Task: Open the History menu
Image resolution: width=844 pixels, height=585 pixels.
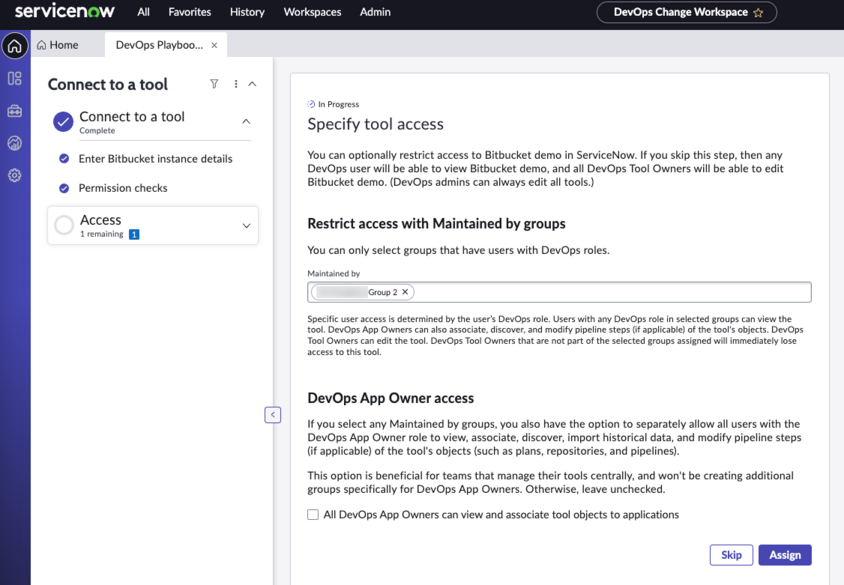Action: pos(247,12)
